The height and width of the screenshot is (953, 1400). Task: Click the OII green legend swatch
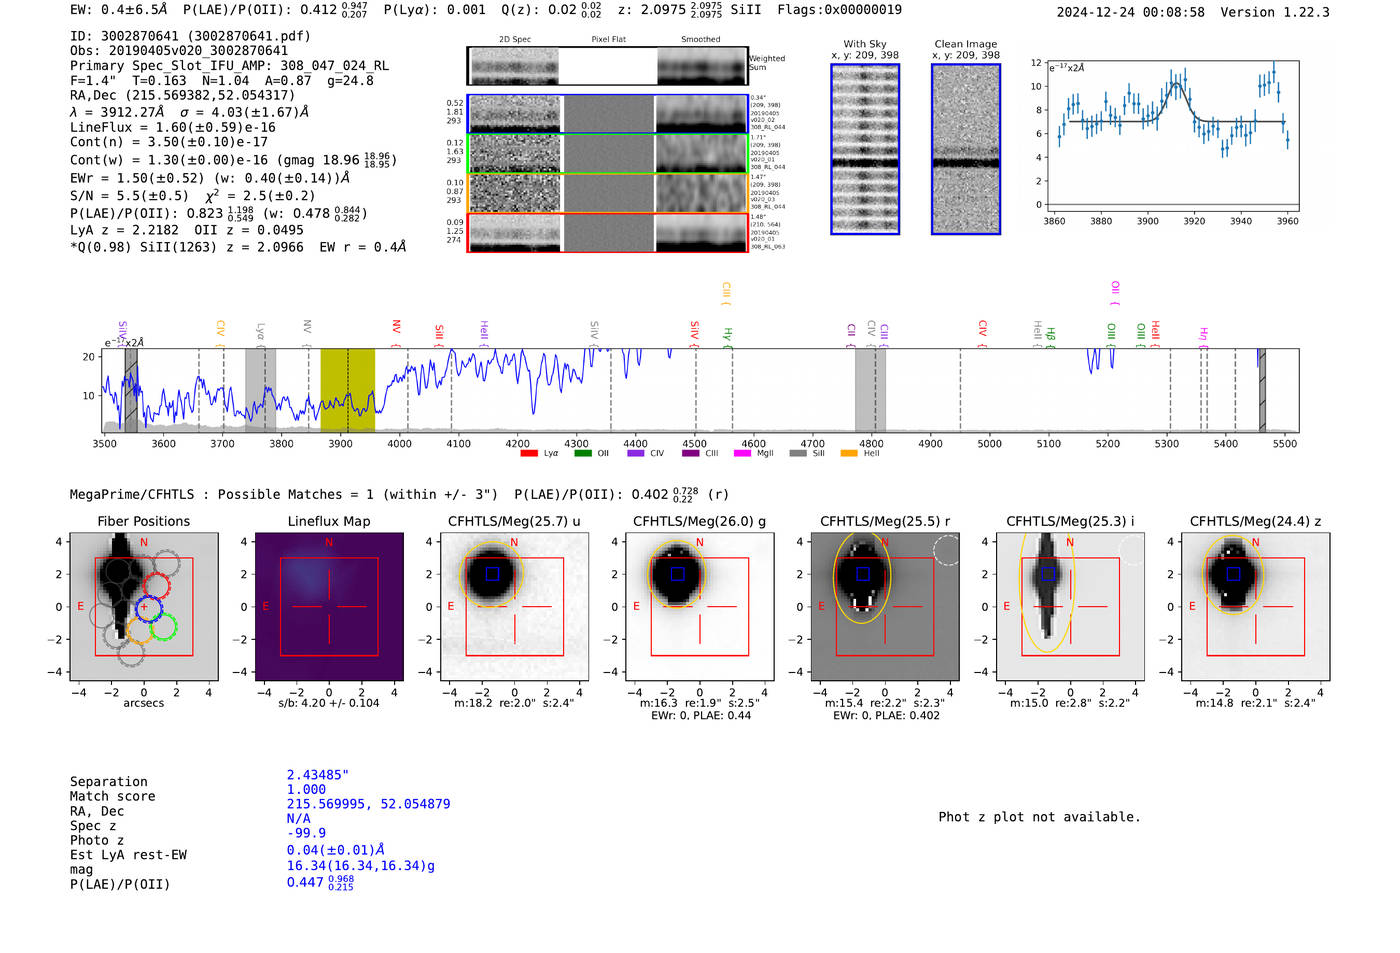click(583, 453)
